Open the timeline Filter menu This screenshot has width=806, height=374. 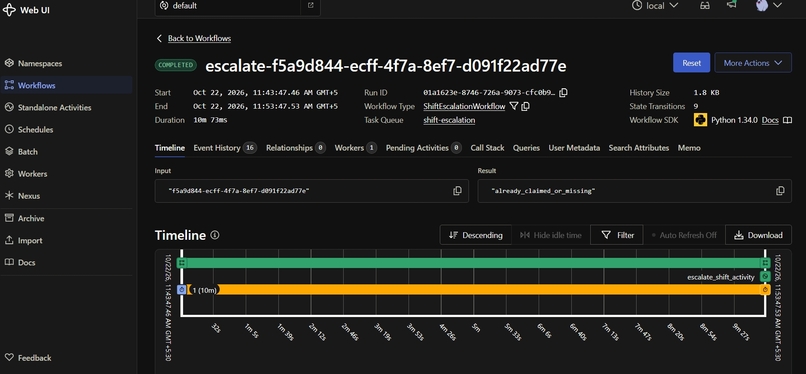[x=617, y=235]
